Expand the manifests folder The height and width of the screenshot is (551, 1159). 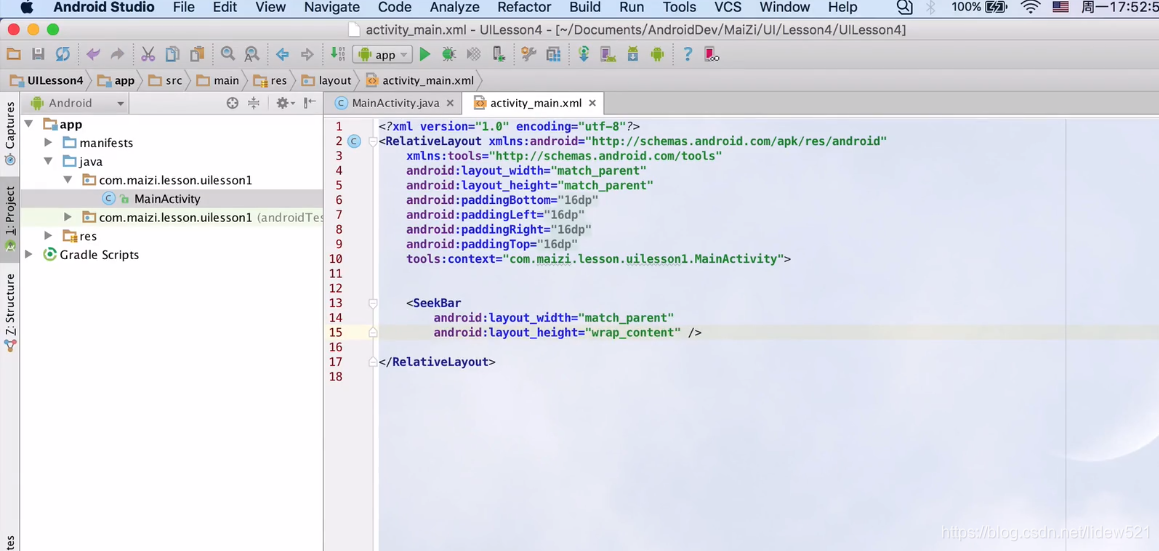48,143
